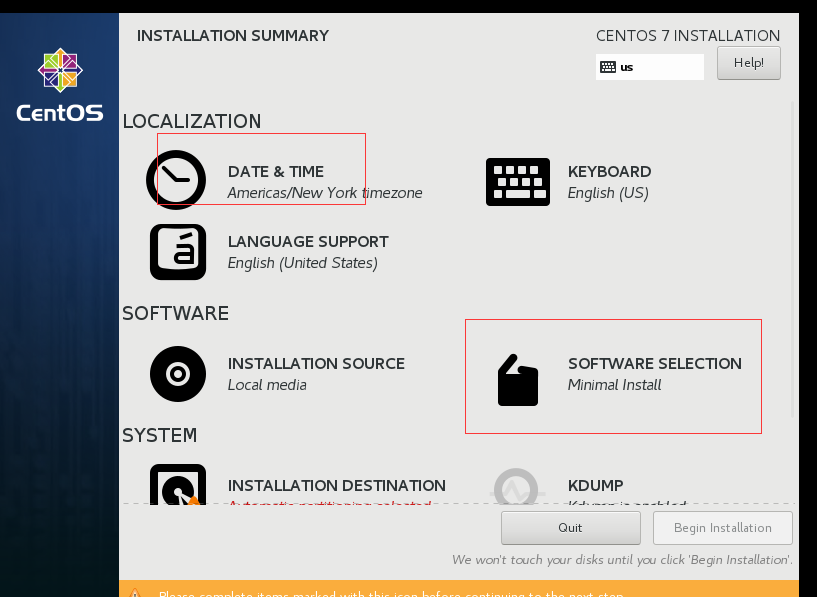Open the Kdump icon
Image resolution: width=817 pixels, height=597 pixels.
click(x=516, y=487)
